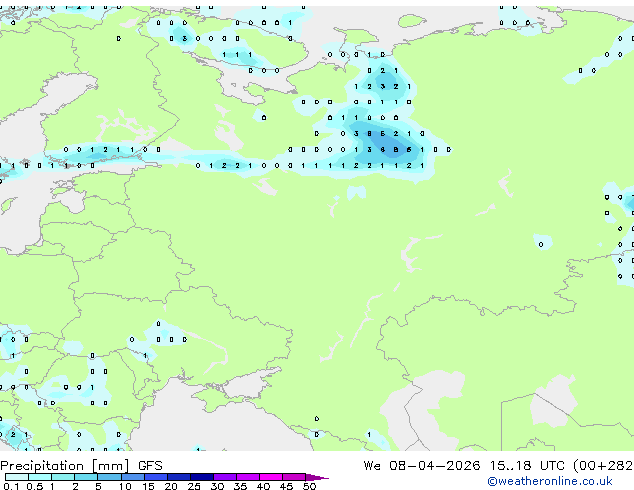Pick the lightest legend swatch above 0.1

(x=17, y=477)
